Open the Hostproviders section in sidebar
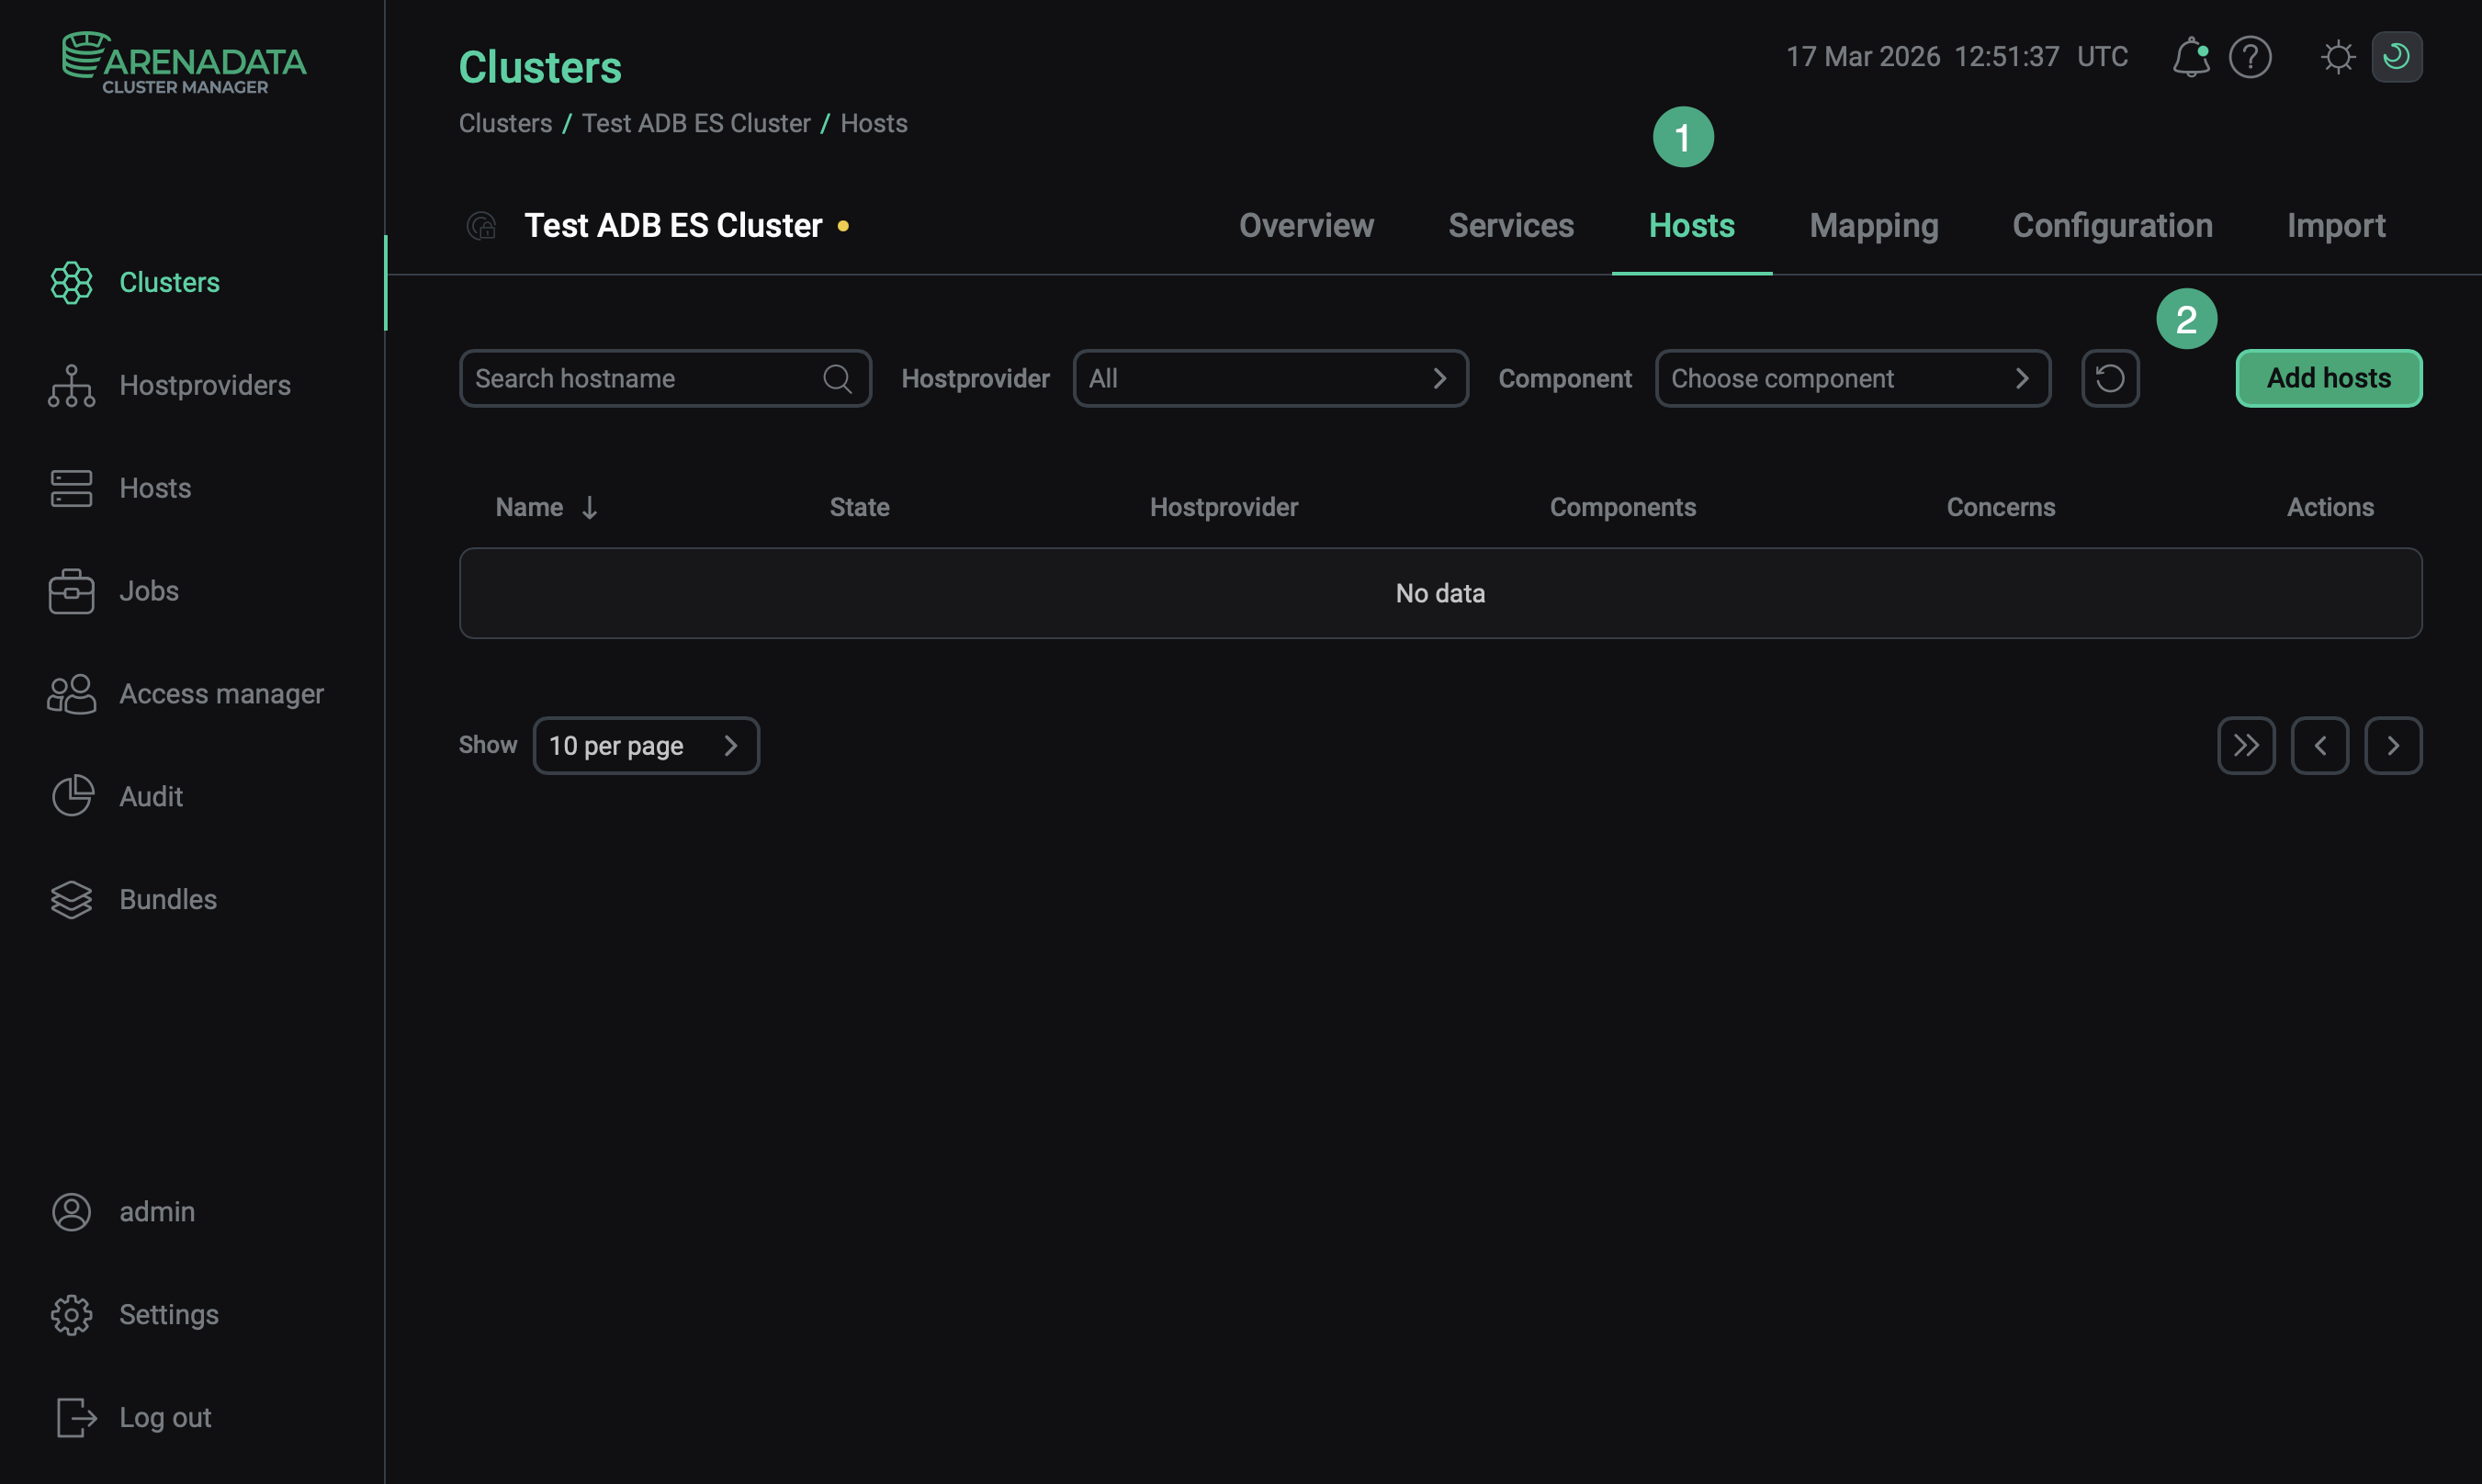Image resolution: width=2482 pixels, height=1484 pixels. point(205,385)
